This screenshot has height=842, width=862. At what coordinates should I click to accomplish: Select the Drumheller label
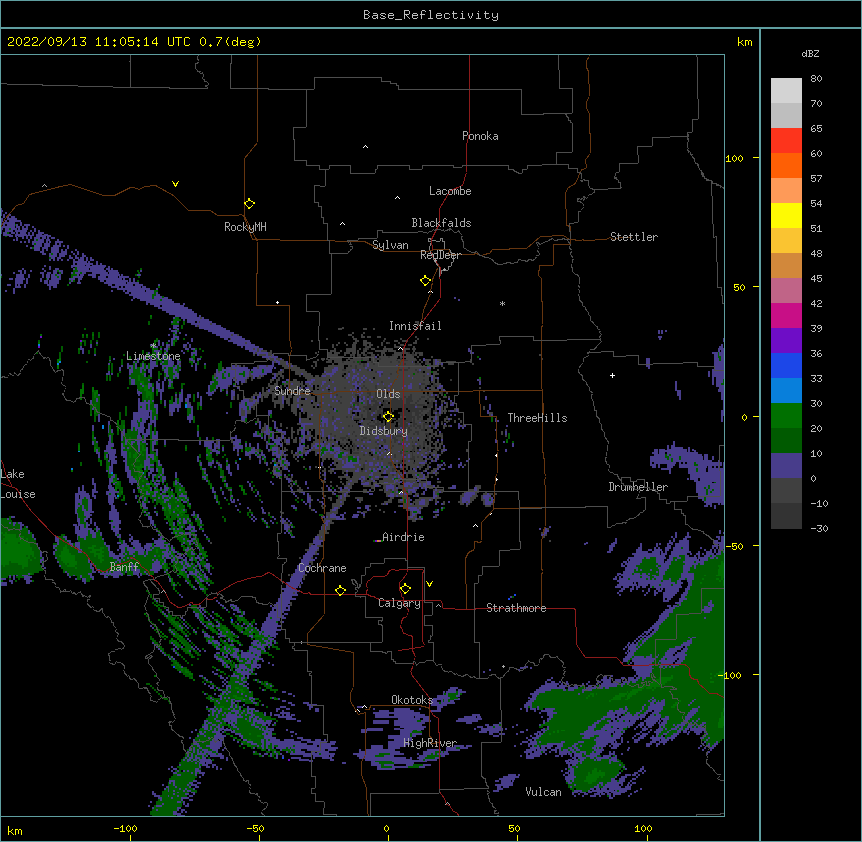pos(638,487)
